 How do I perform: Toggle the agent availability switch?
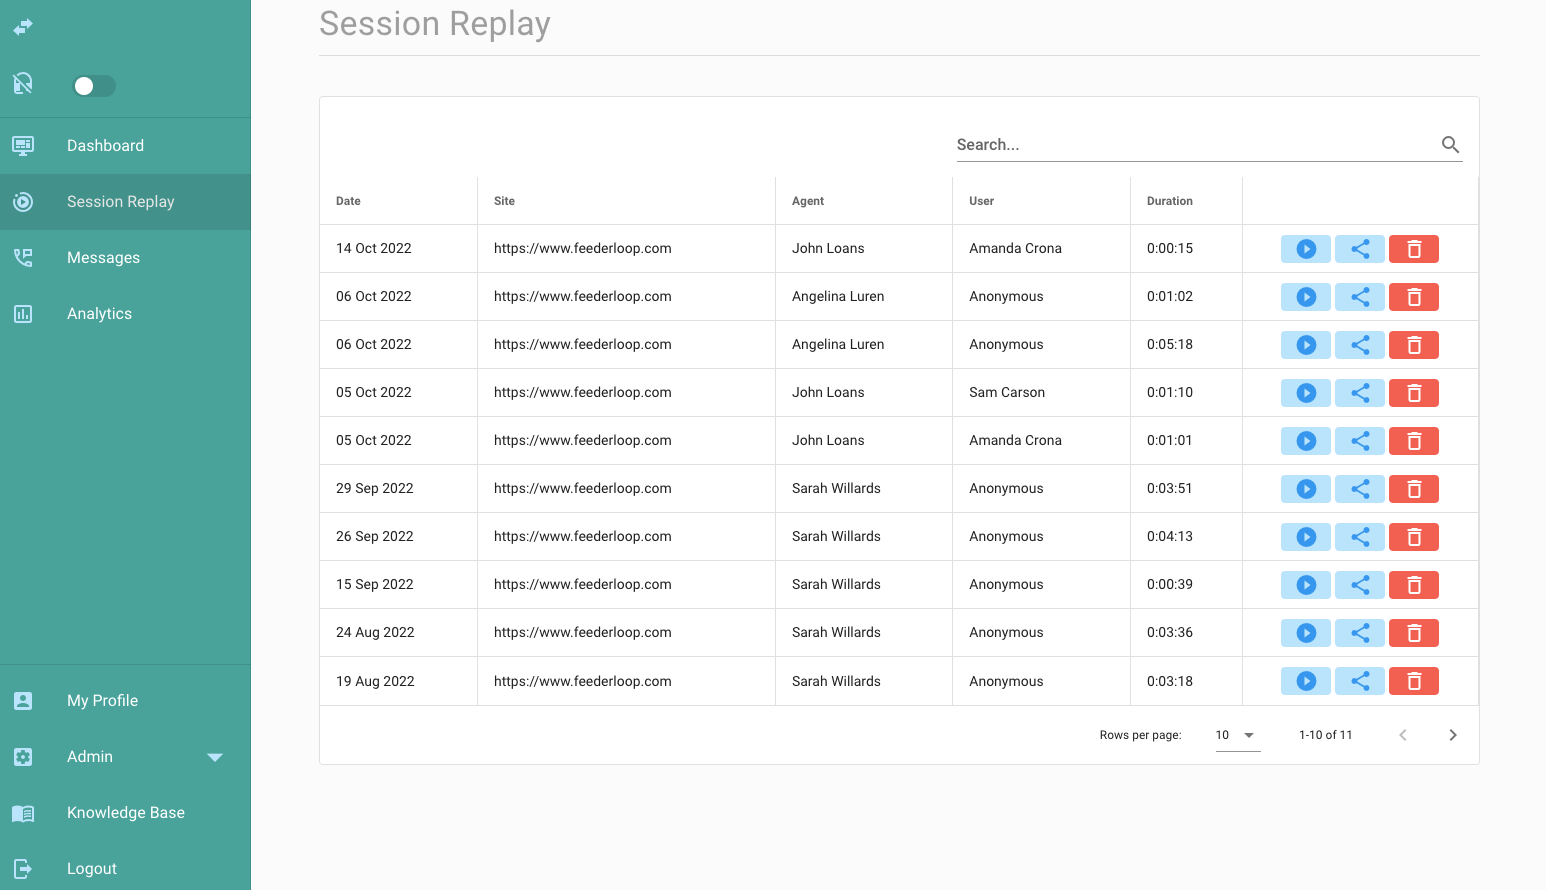tap(94, 86)
